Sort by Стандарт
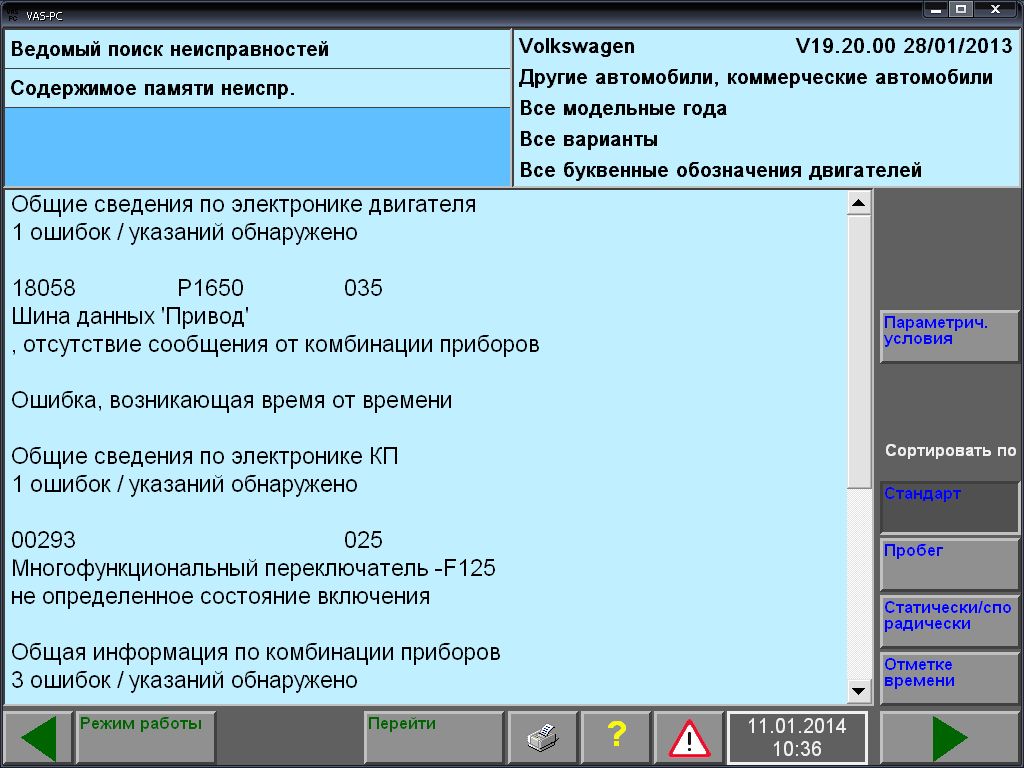The width and height of the screenshot is (1024, 768). click(x=950, y=507)
